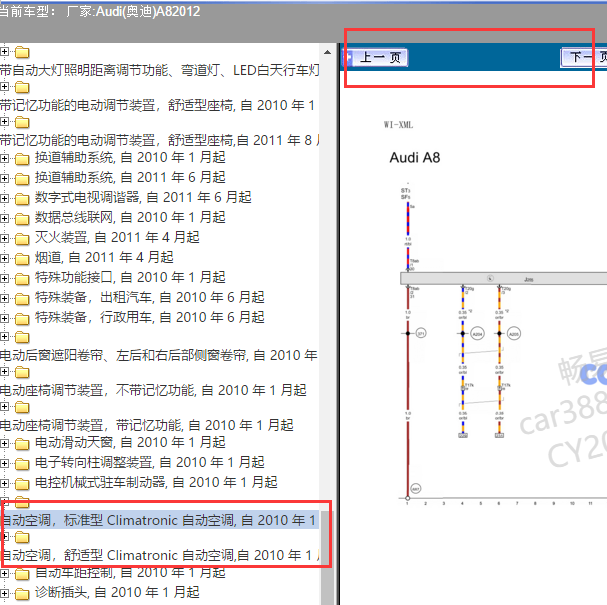Expand the 灭火装置 tree node

pyautogui.click(x=4, y=239)
